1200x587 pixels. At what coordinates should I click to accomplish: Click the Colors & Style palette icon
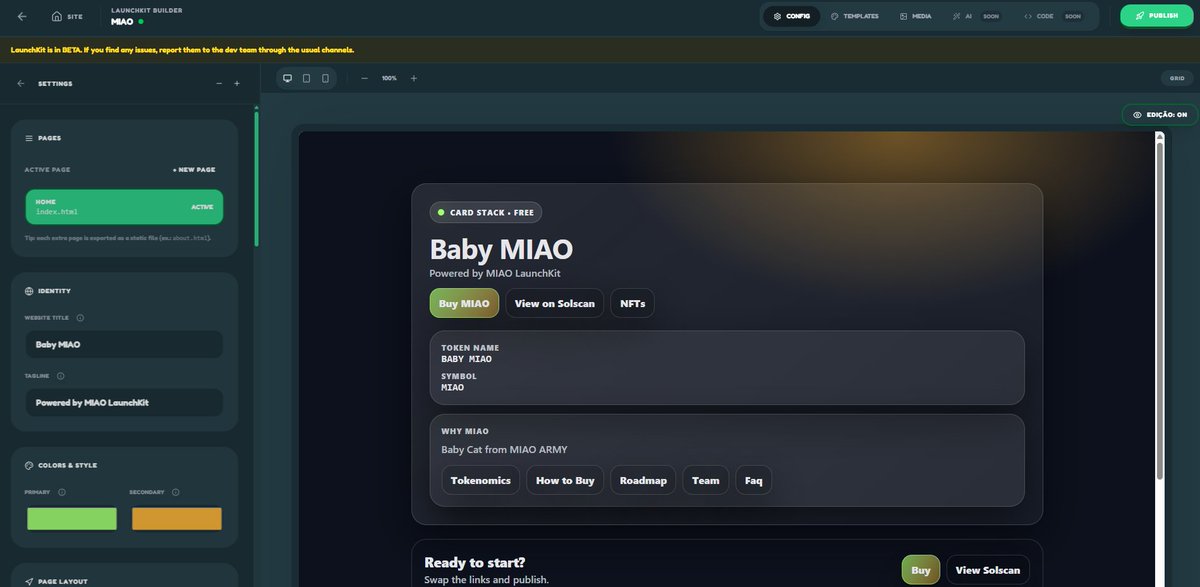(x=29, y=465)
